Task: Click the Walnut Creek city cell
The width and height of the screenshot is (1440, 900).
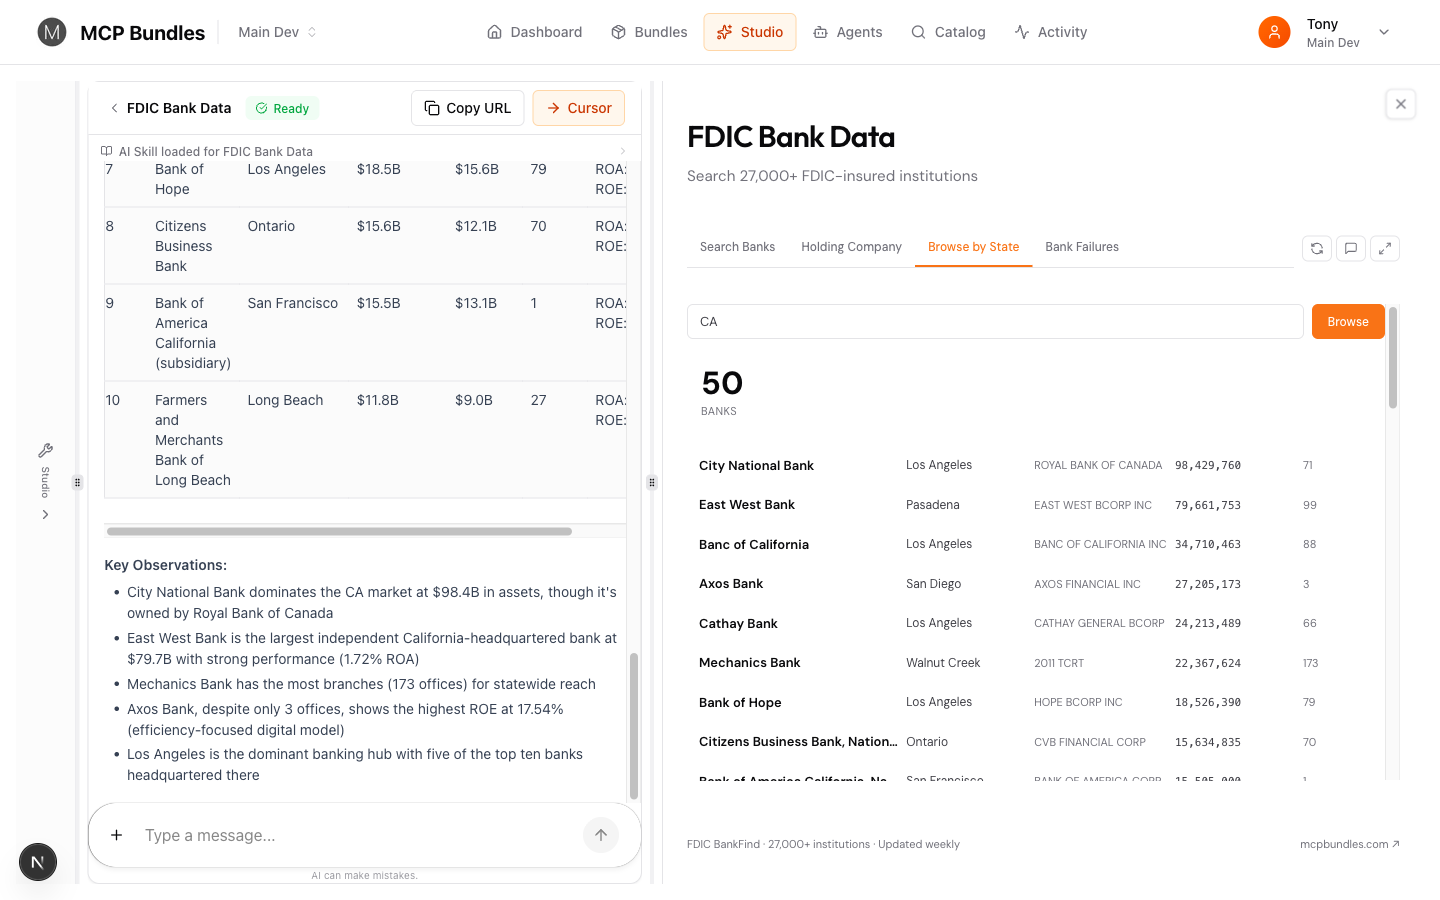Action: click(943, 663)
